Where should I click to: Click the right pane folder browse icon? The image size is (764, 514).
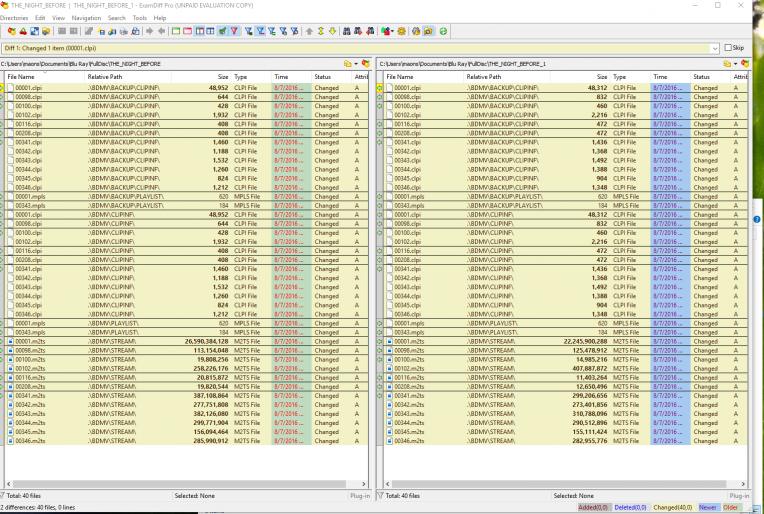pyautogui.click(x=727, y=64)
